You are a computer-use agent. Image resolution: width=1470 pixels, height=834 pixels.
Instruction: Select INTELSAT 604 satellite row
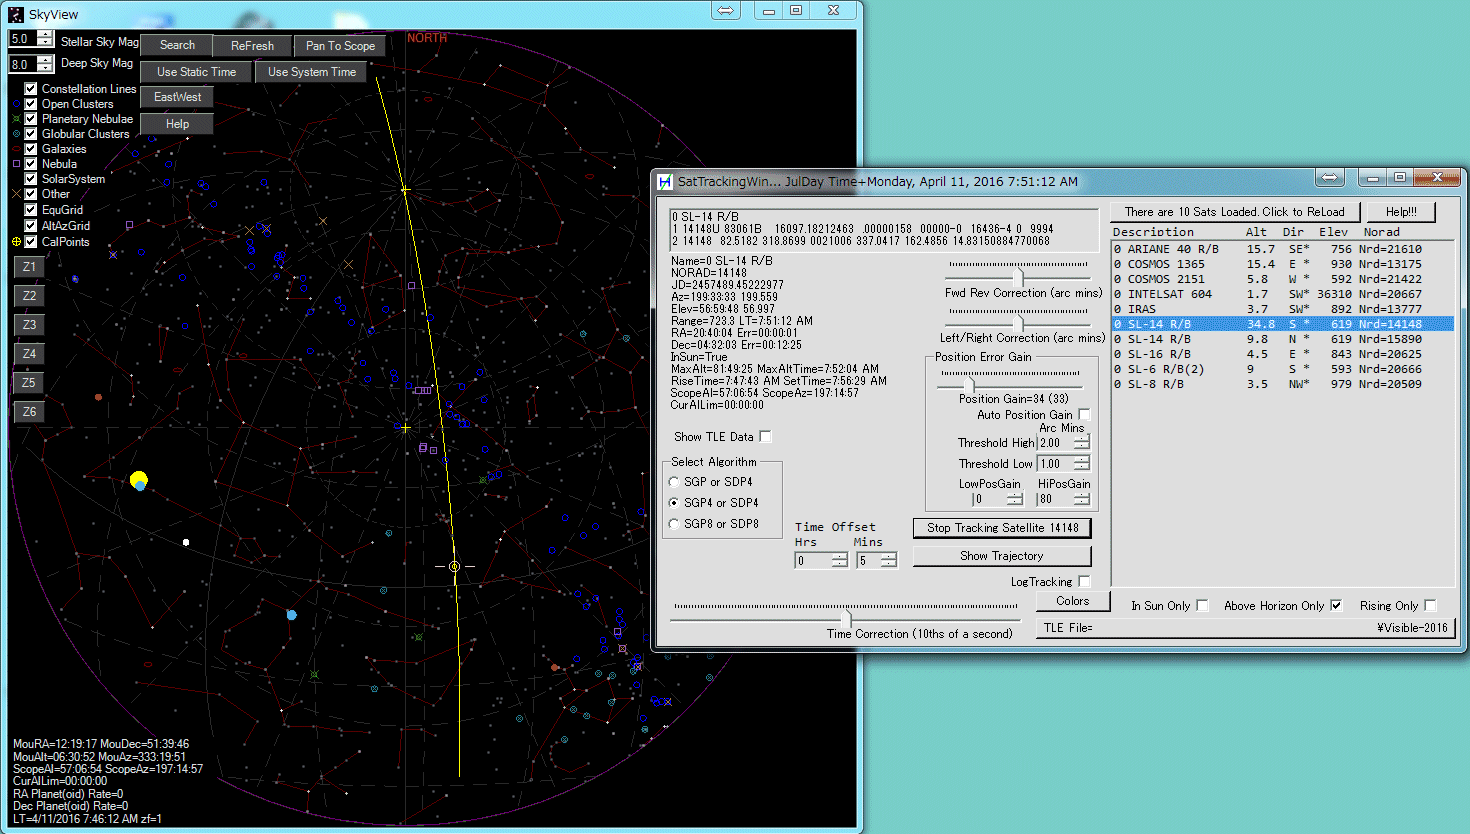1283,294
